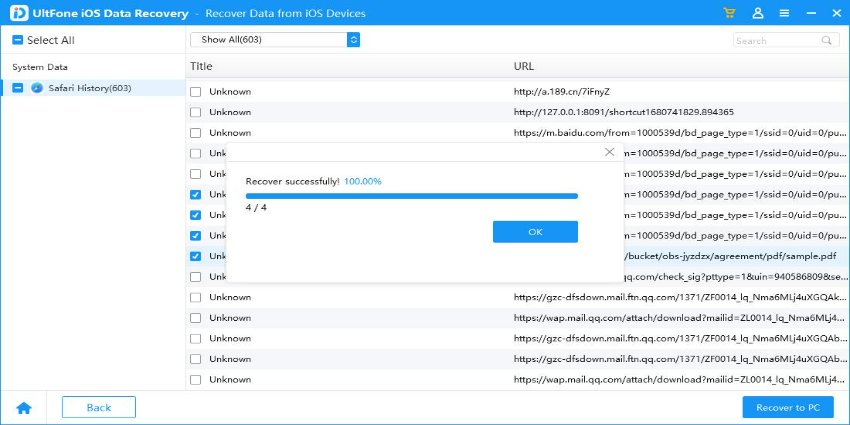
Task: Open the Show All(603) dropdown
Action: [x=275, y=40]
